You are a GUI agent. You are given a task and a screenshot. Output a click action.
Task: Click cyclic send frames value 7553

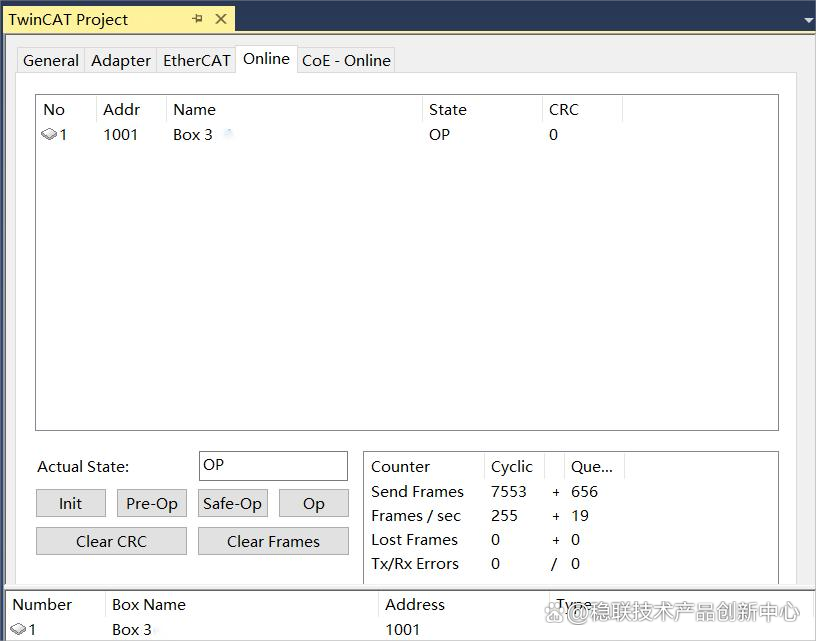pos(508,491)
